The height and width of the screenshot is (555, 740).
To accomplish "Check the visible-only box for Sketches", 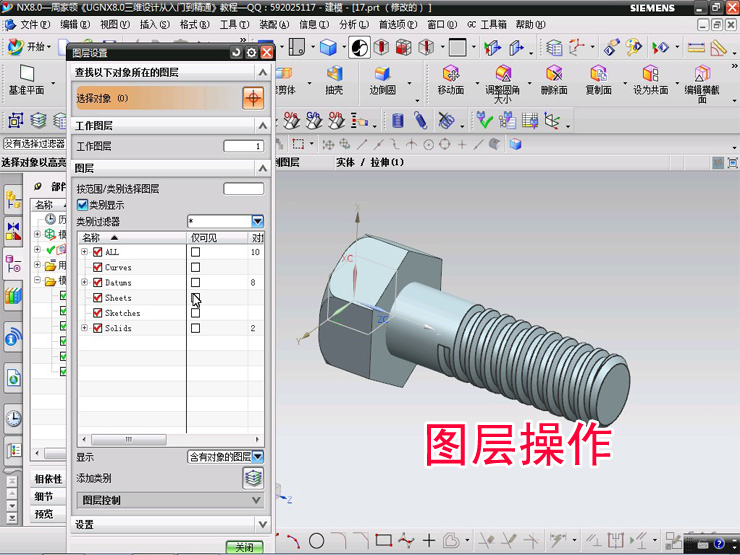I will pyautogui.click(x=195, y=313).
